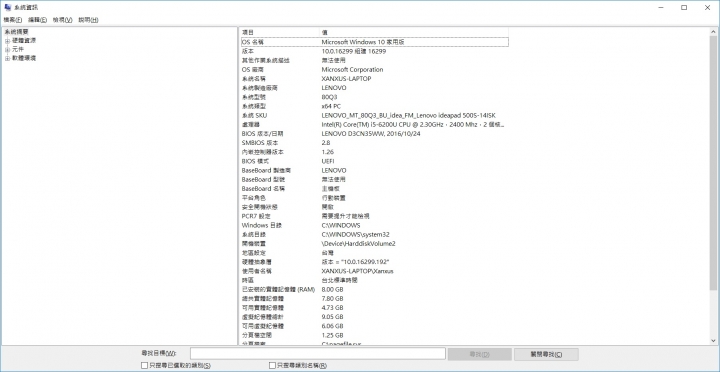This screenshot has height=372, width=720.
Task: Open the 說明(H) menu
Action: [88, 20]
